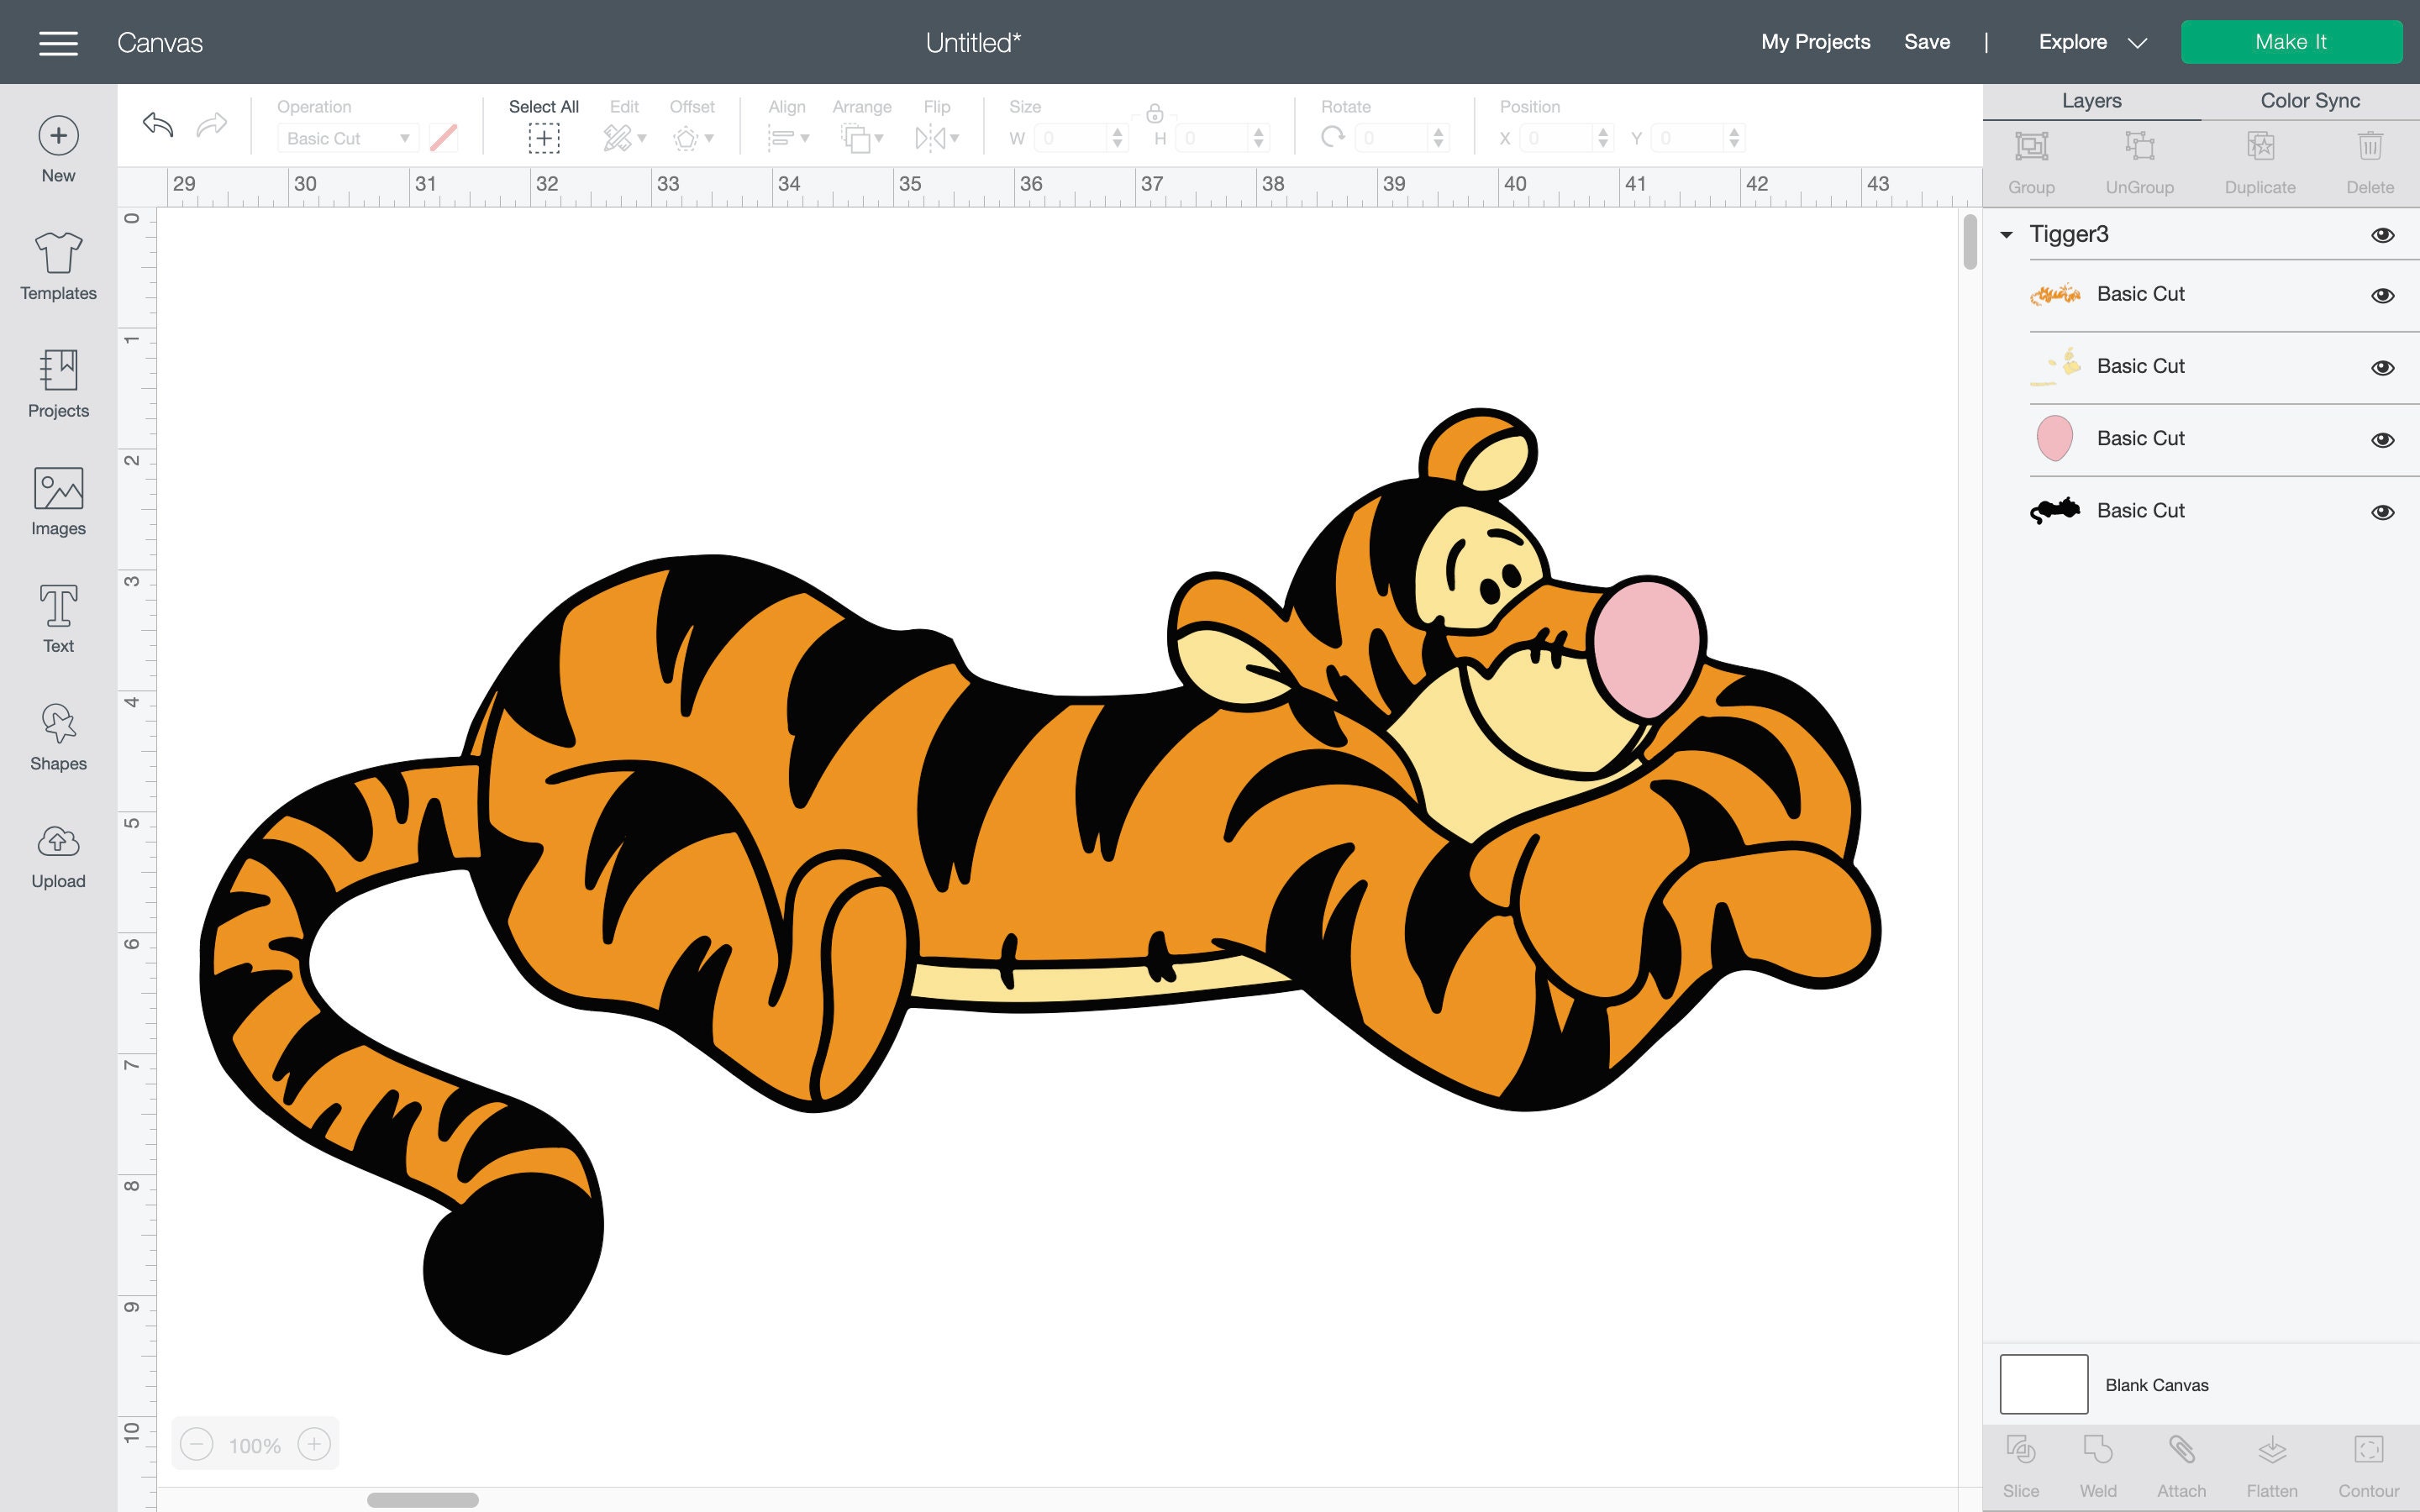Click the 100% zoom level label
The height and width of the screenshot is (1512, 2420).
coord(254,1445)
